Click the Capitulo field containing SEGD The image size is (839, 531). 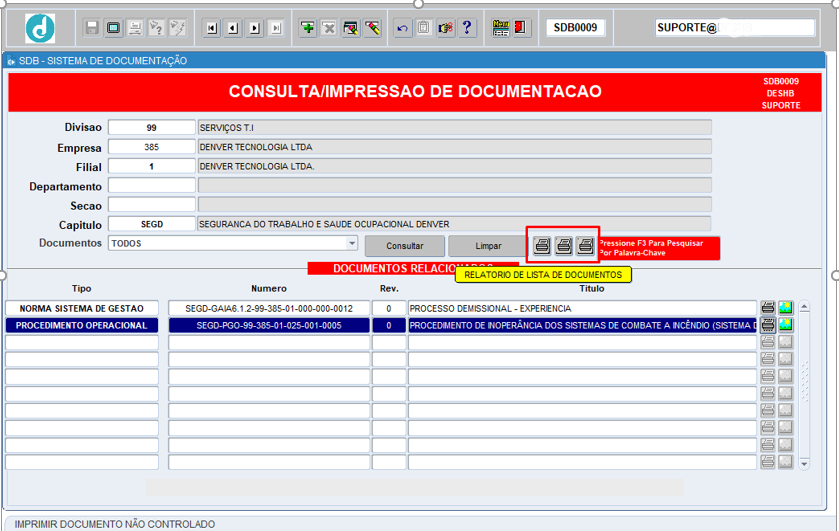coord(152,224)
